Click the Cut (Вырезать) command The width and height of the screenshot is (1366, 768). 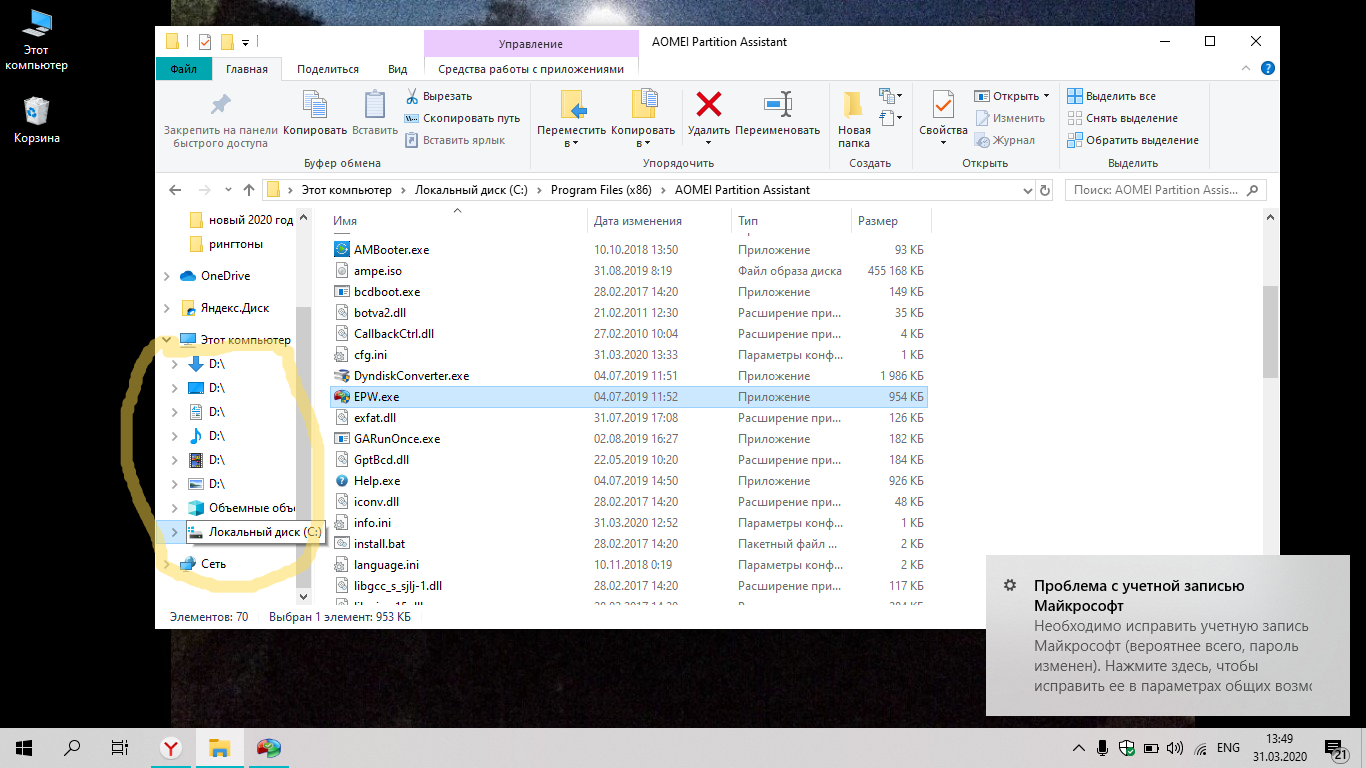[438, 96]
